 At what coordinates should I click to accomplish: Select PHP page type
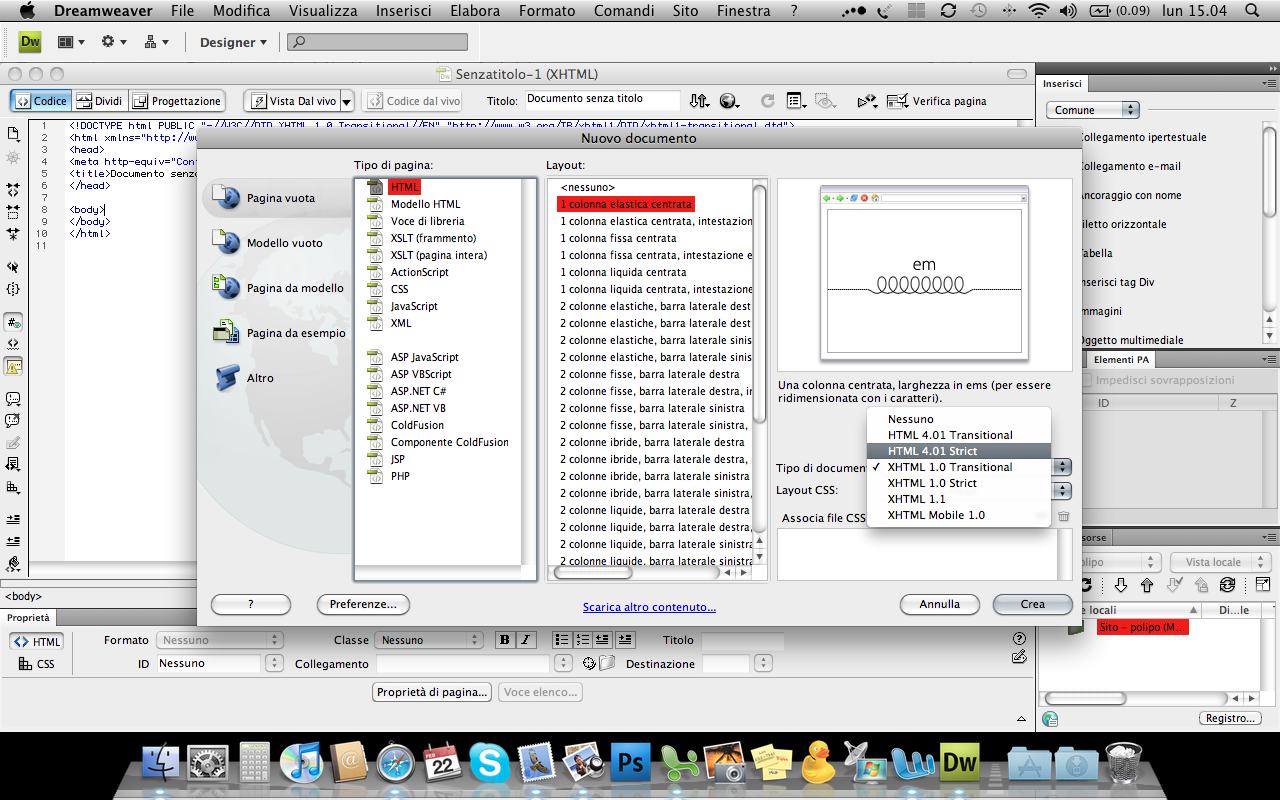[x=400, y=476]
